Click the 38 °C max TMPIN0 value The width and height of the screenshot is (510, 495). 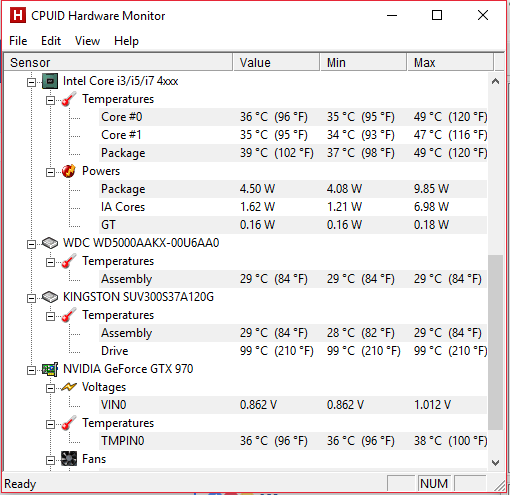tap(450, 441)
